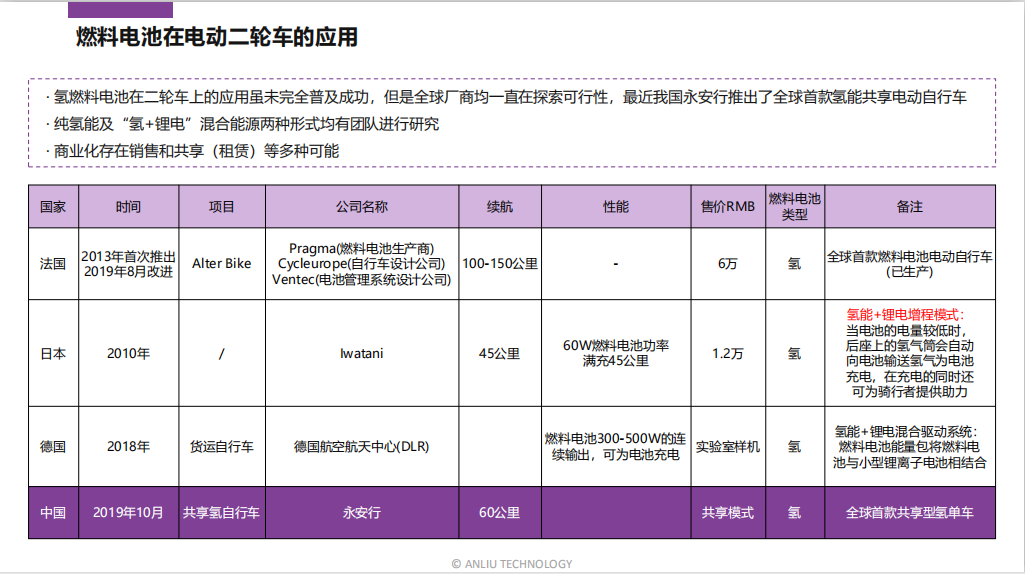Select the 2018年 time cell
1025x574 pixels.
(128, 447)
